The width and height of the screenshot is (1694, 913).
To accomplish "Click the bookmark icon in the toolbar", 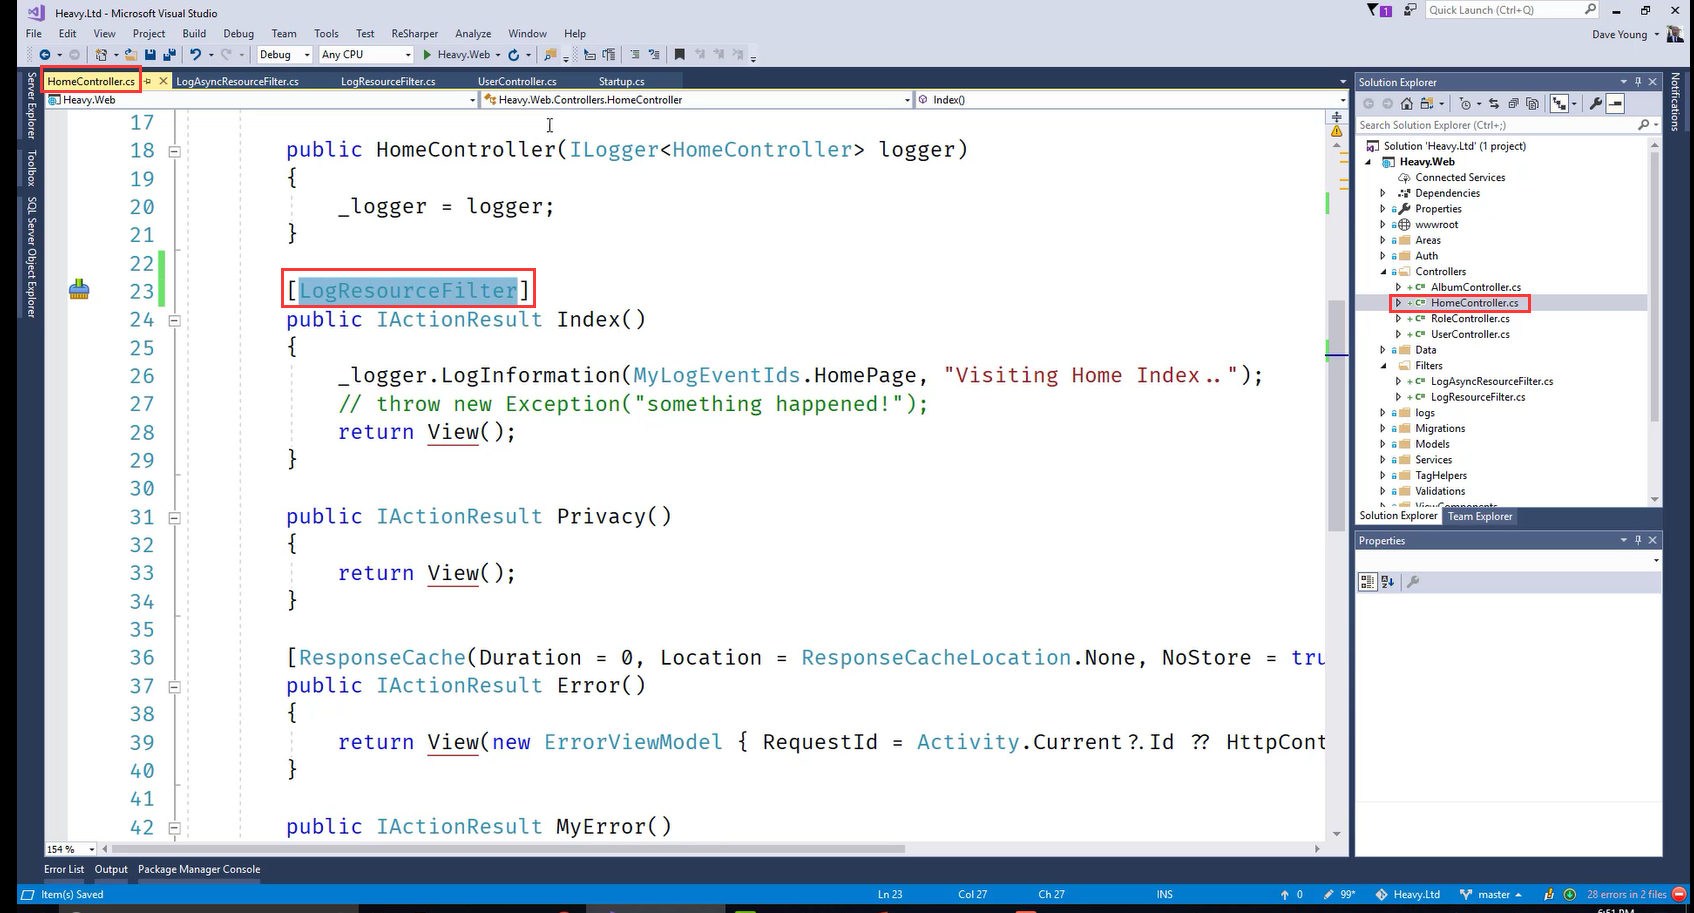I will [x=679, y=55].
